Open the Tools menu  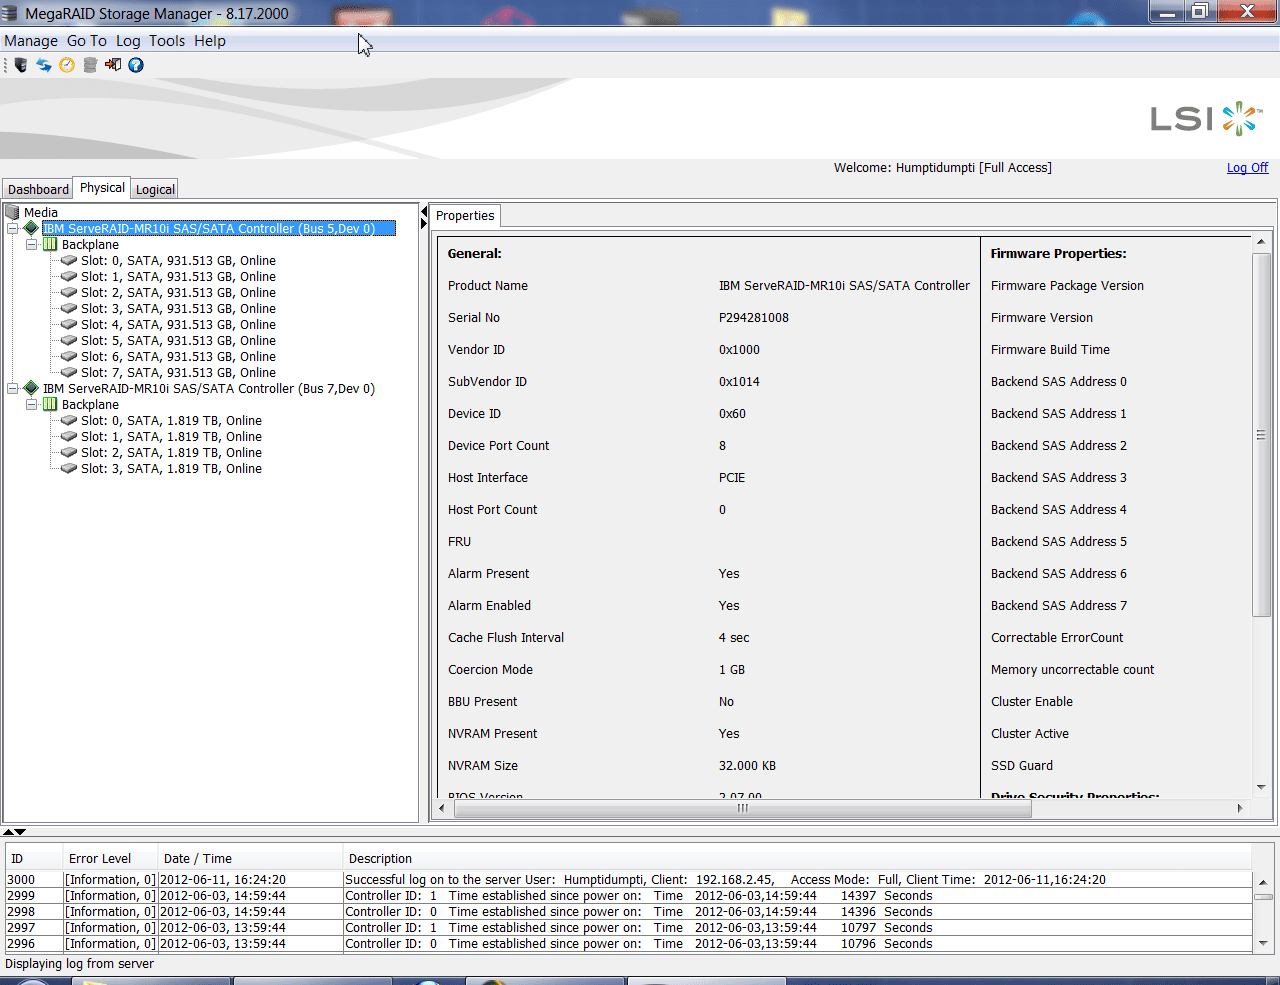(x=167, y=41)
